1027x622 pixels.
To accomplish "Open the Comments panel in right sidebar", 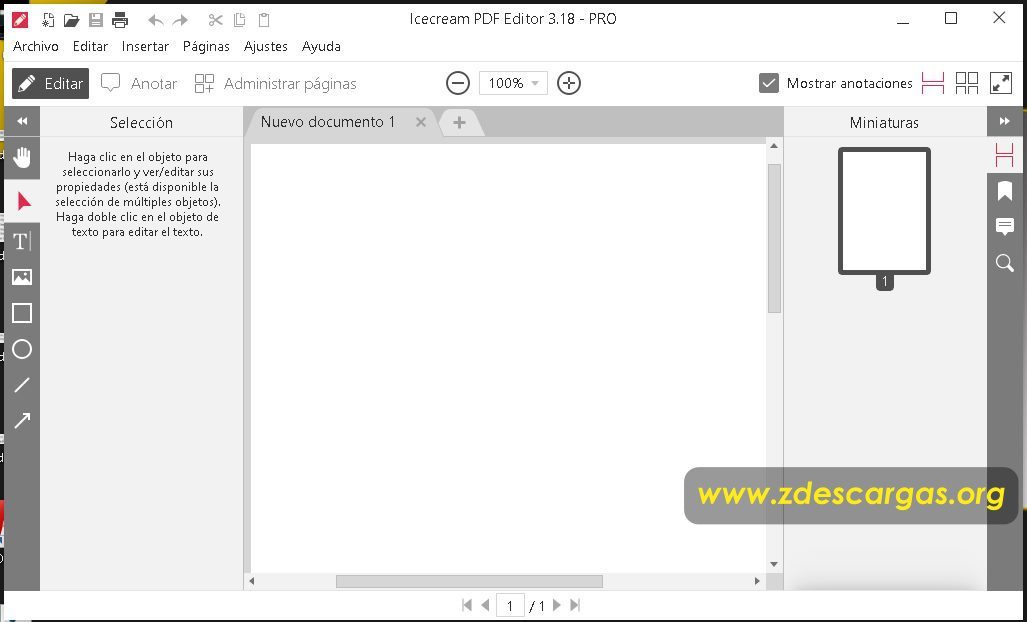I will coord(1005,227).
